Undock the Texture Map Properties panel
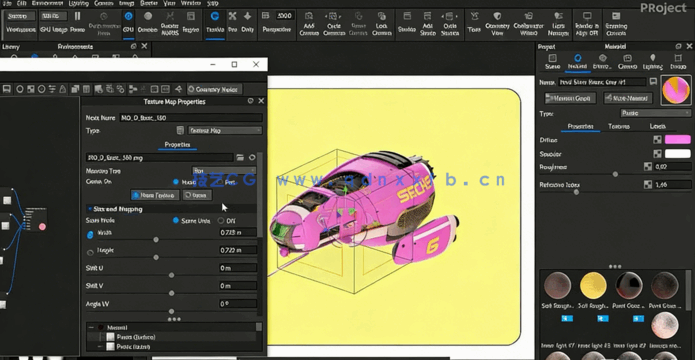 coord(250,101)
